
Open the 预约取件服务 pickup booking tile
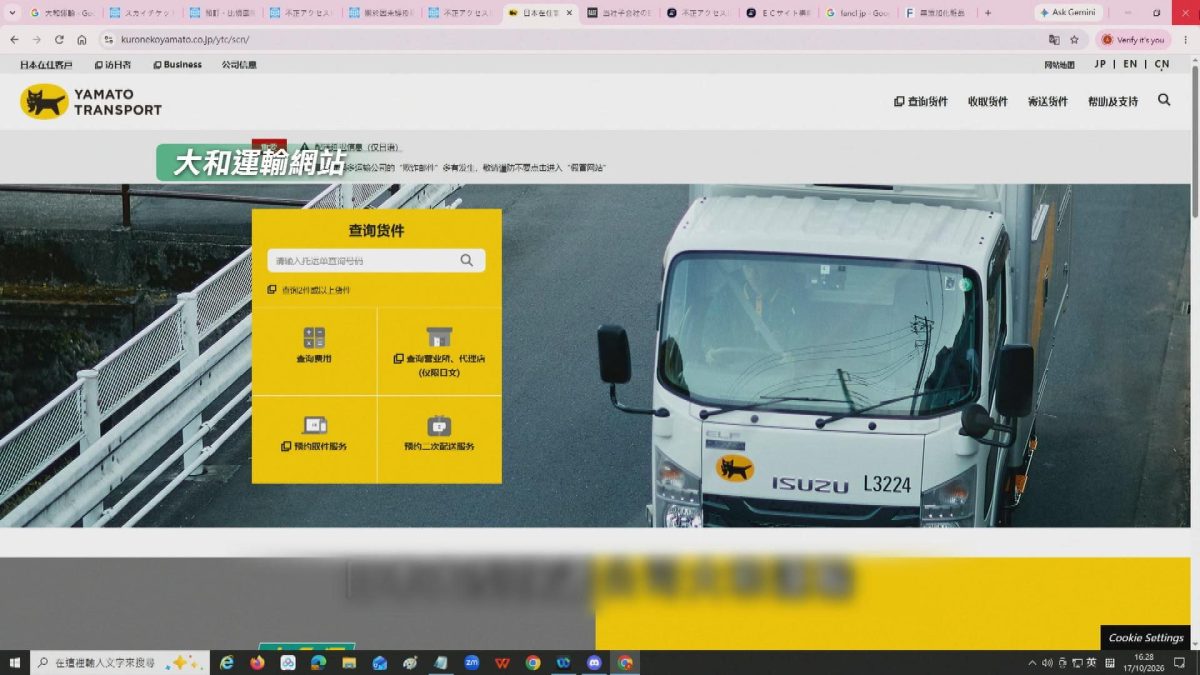click(x=314, y=439)
